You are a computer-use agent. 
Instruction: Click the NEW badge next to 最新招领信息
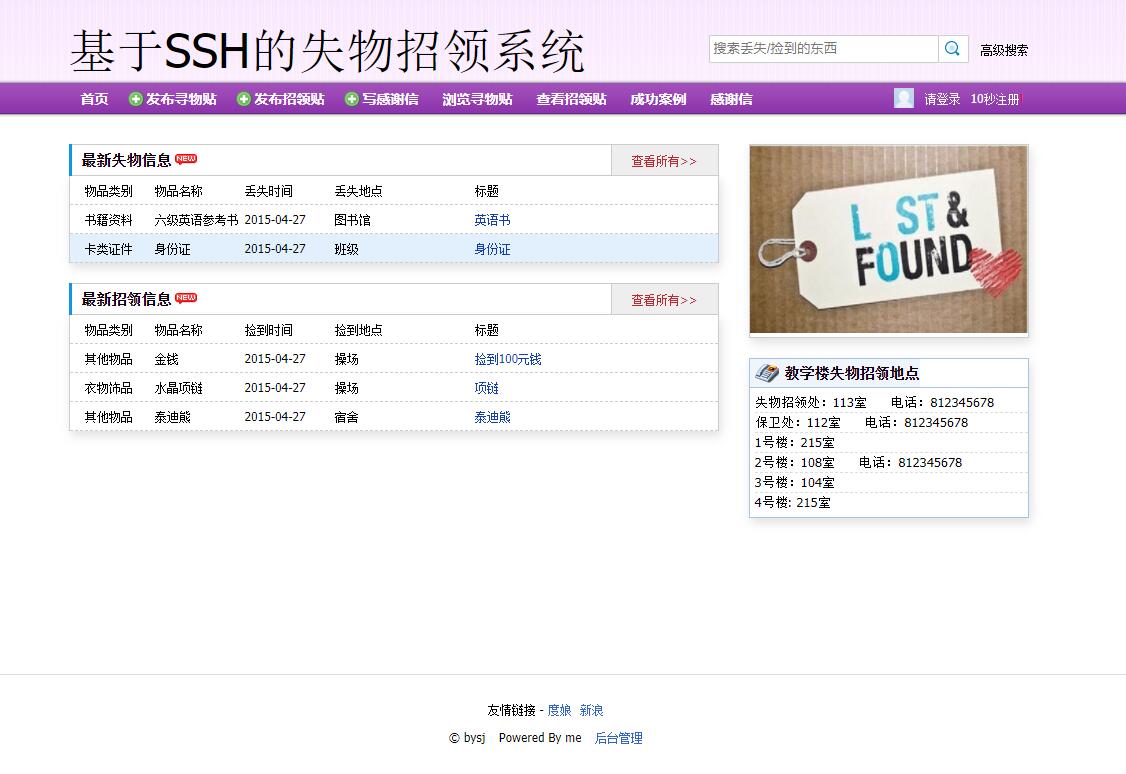(188, 297)
